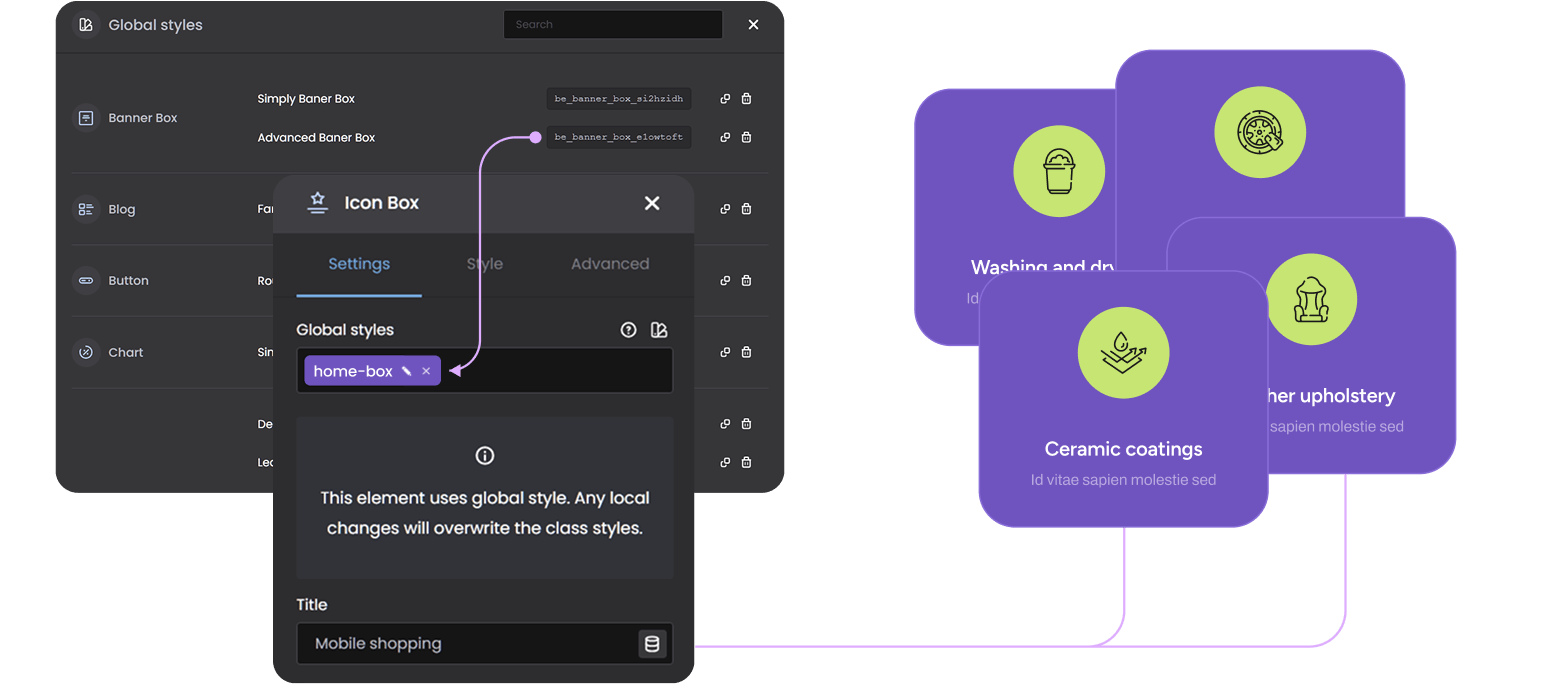Click the Search field in Global styles

click(x=612, y=24)
